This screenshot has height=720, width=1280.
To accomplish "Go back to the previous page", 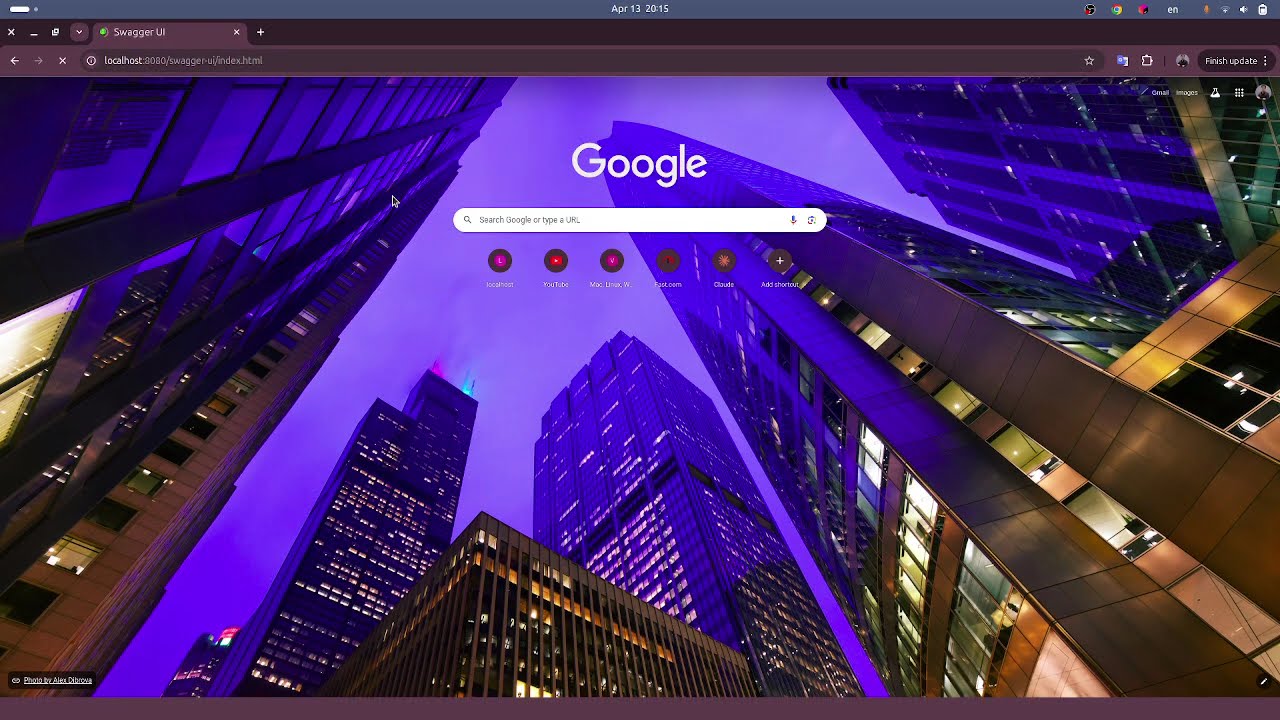I will [x=14, y=61].
